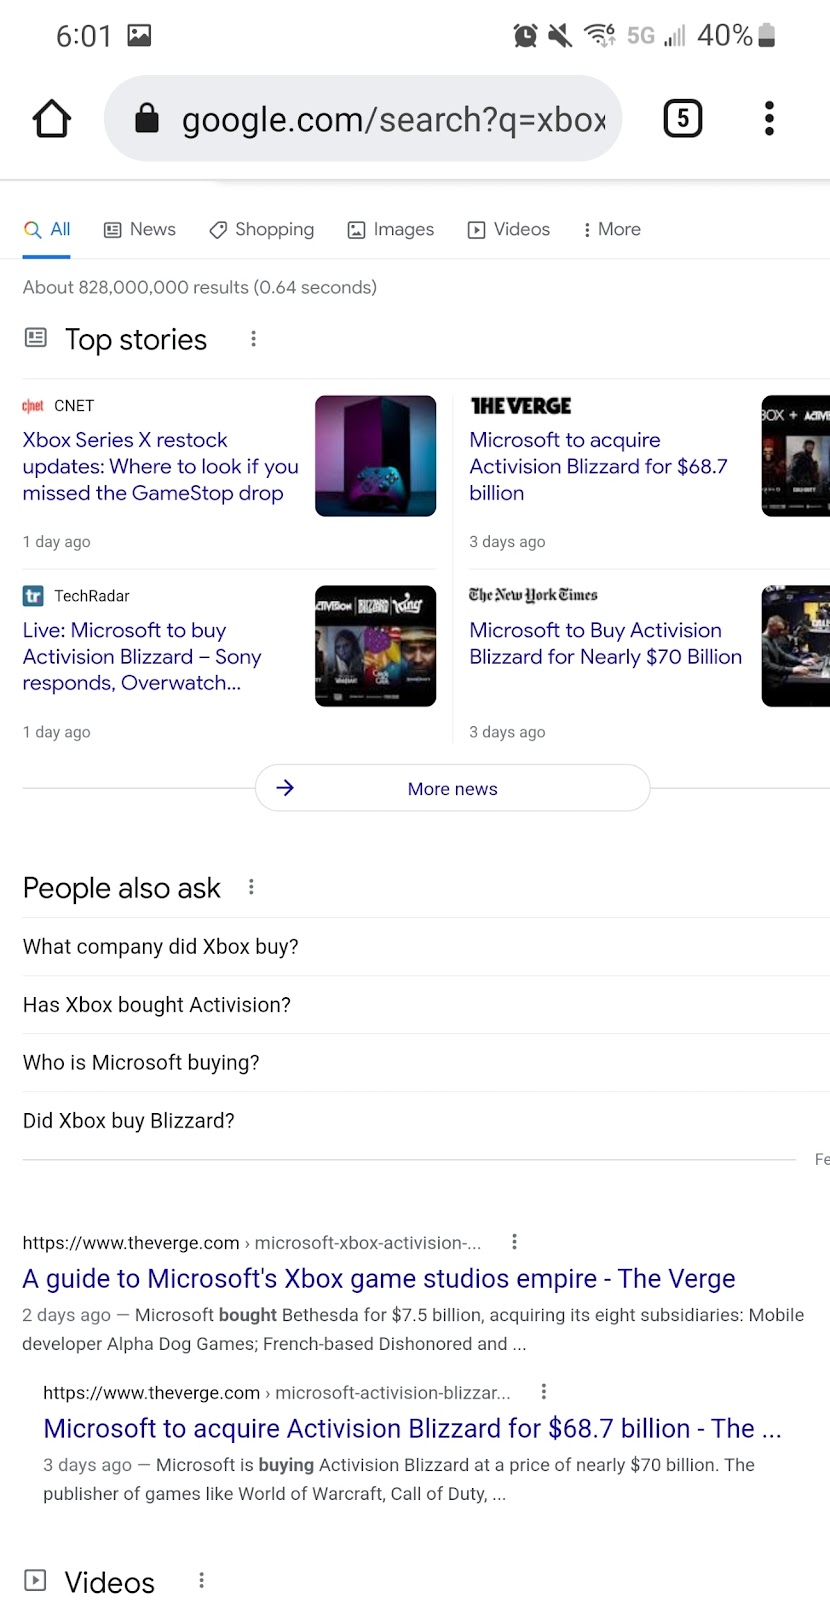Open Top stories options menu

253,339
